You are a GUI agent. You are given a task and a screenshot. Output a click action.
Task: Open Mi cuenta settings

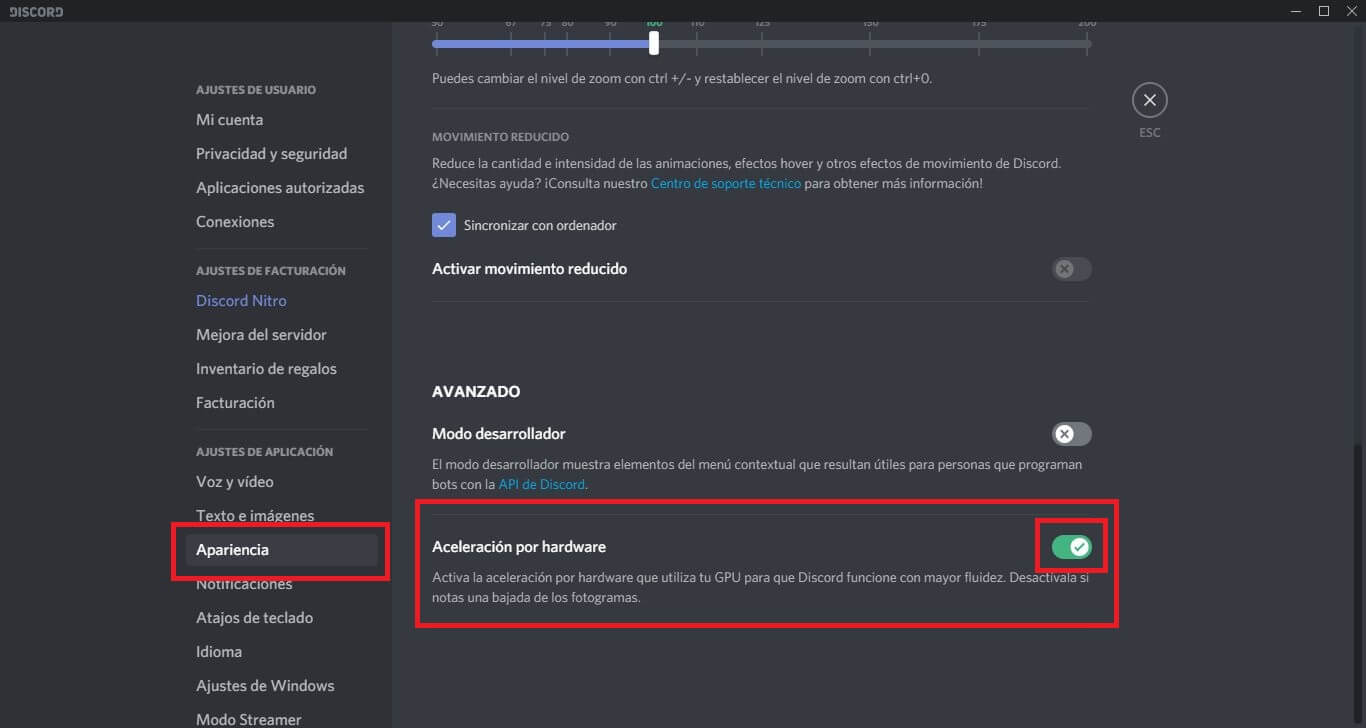tap(229, 120)
